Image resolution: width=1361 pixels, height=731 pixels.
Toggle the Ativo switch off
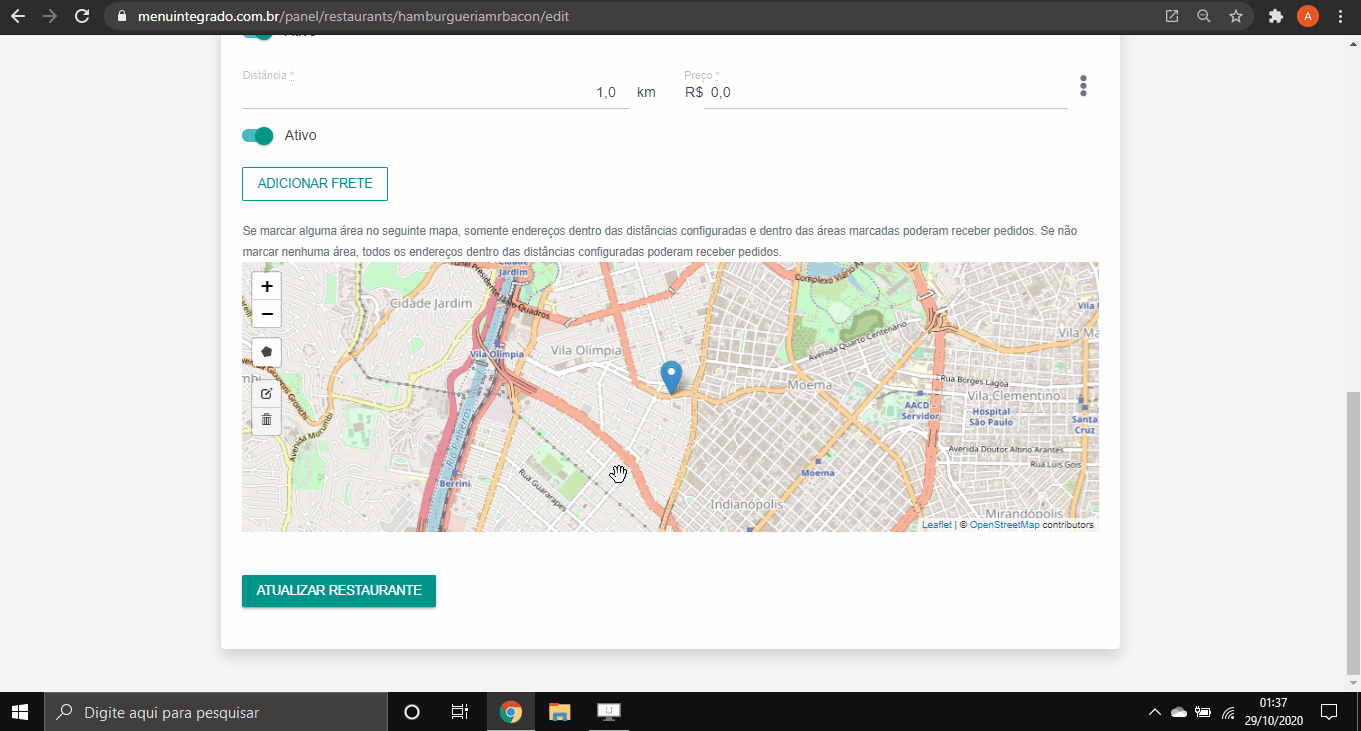coord(258,135)
